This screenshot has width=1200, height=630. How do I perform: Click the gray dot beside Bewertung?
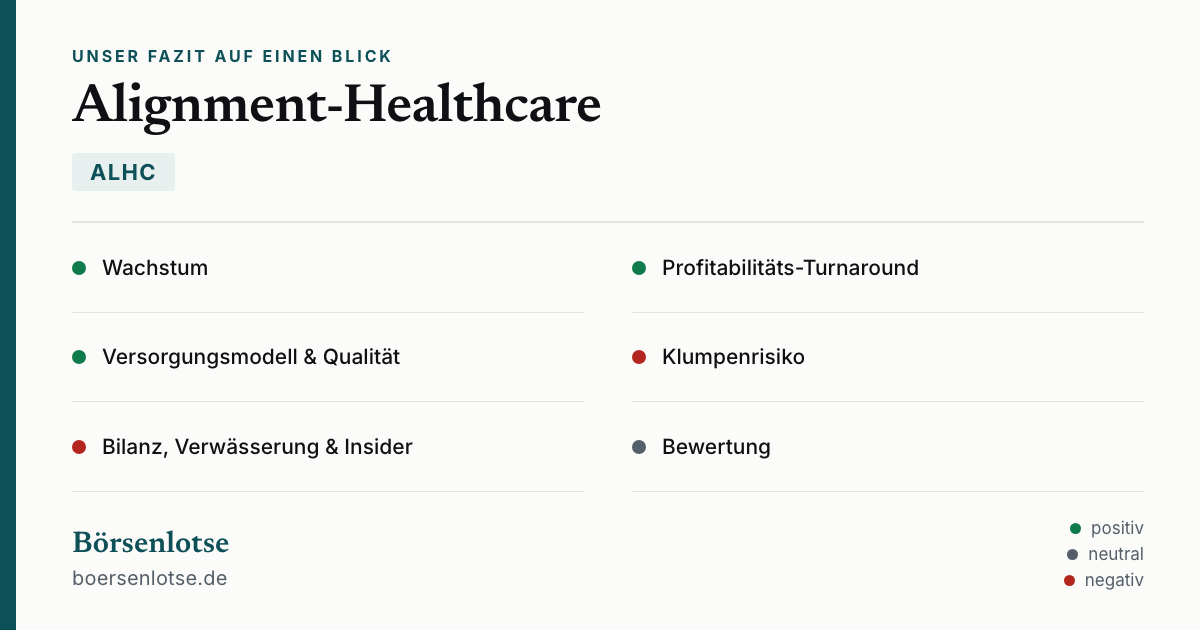[x=639, y=447]
